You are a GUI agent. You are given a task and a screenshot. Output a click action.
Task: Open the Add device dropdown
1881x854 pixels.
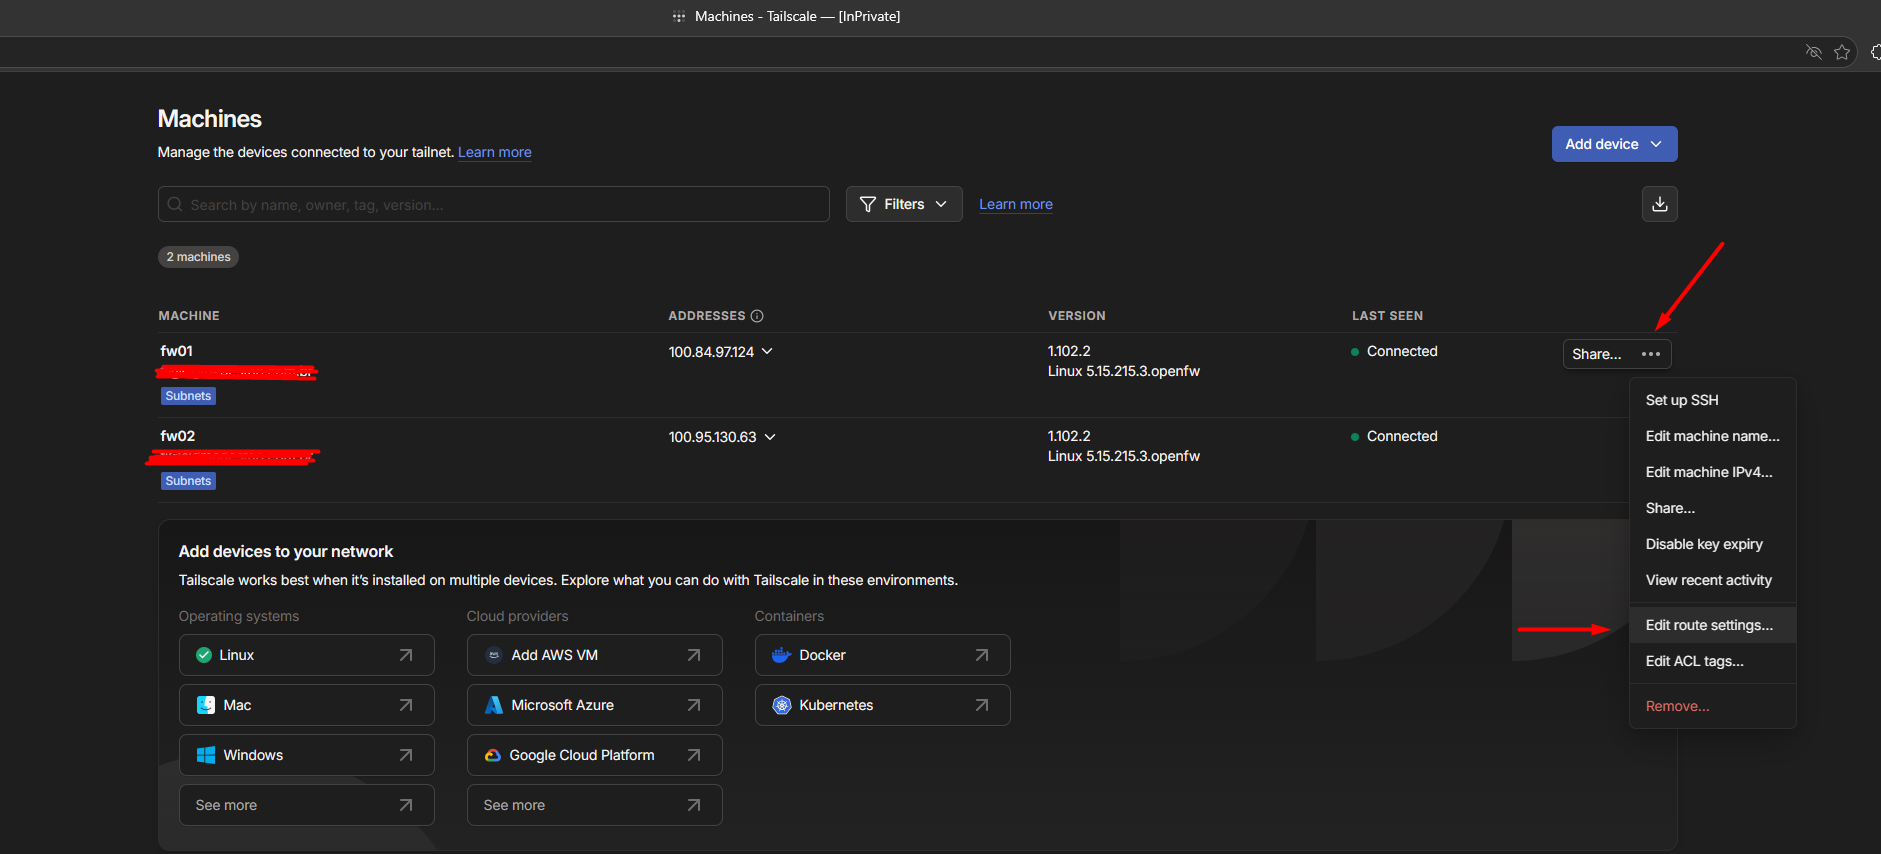tap(1614, 144)
